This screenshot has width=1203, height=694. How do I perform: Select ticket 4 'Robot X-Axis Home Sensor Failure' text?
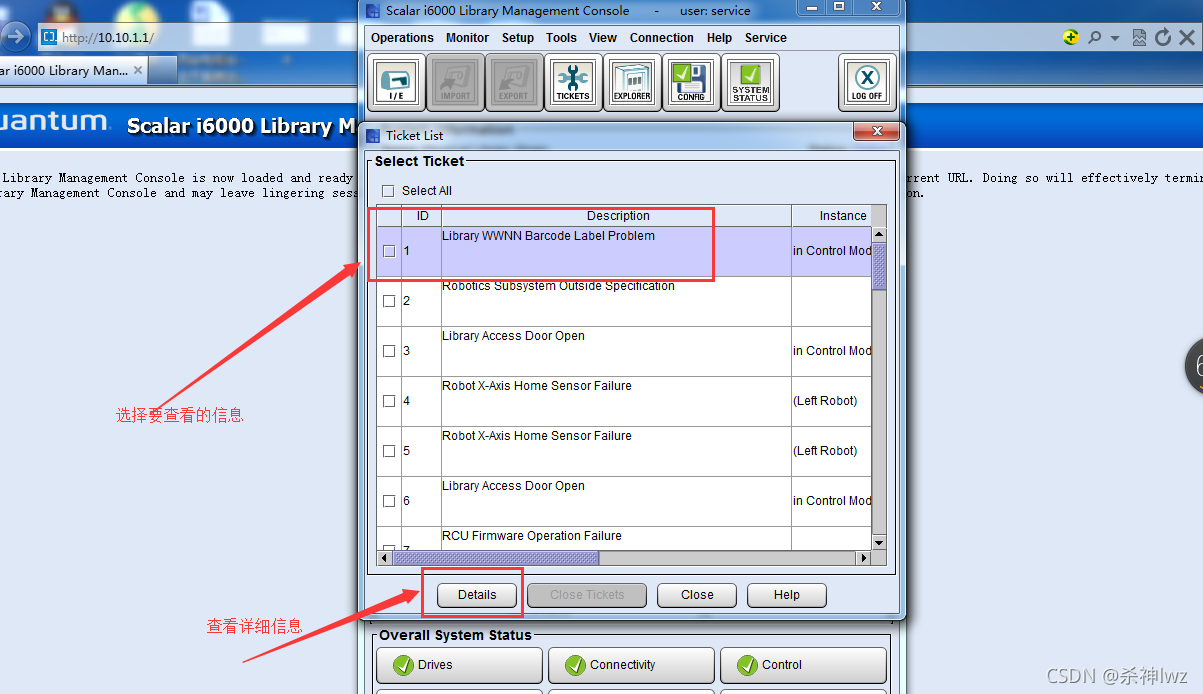[537, 386]
